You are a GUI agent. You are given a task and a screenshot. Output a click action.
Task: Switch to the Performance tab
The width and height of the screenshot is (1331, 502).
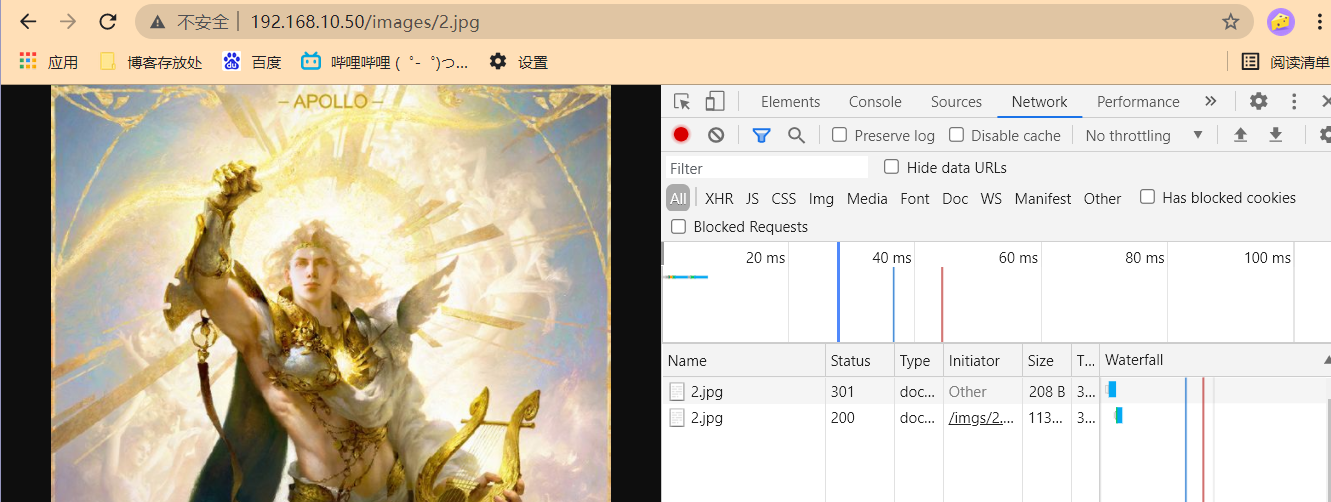click(1138, 101)
